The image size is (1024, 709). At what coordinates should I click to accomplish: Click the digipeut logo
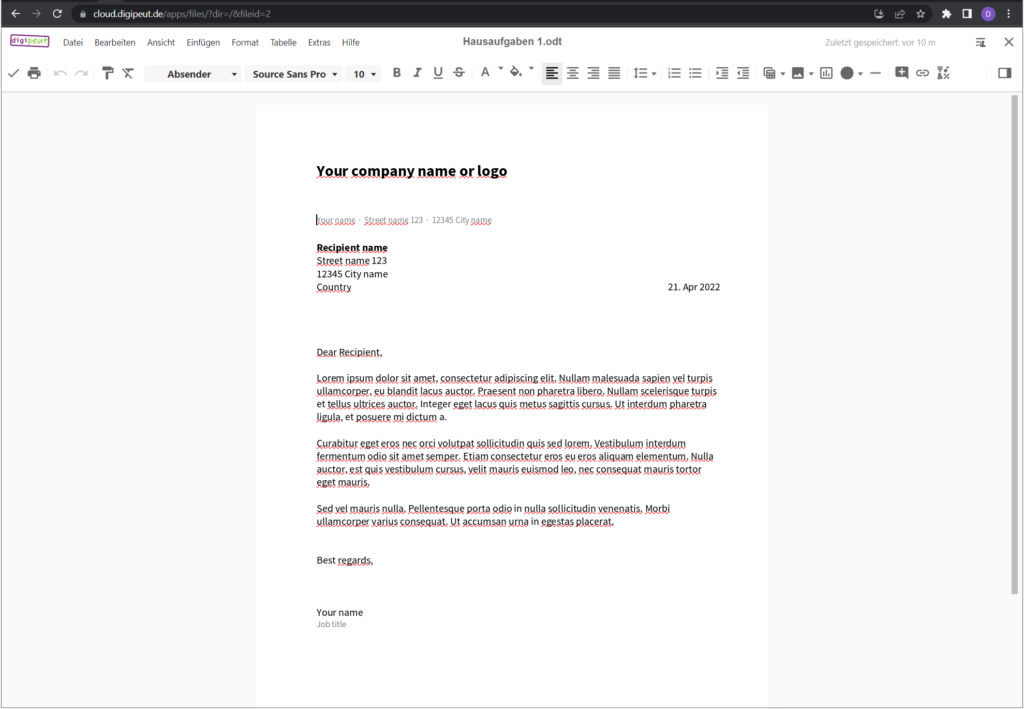(x=29, y=41)
